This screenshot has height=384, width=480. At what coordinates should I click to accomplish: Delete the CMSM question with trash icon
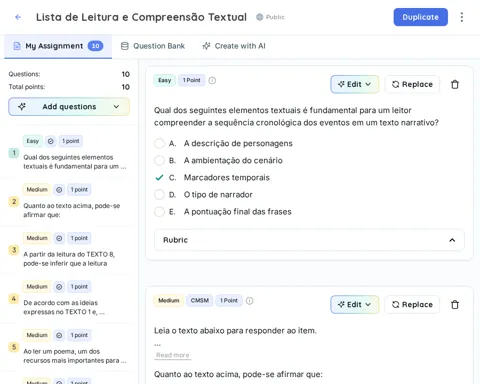pos(455,304)
